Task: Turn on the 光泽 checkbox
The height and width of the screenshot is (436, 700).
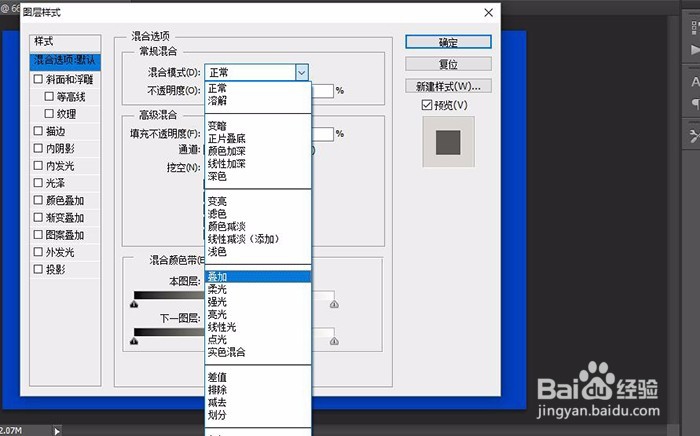Action: coord(38,183)
